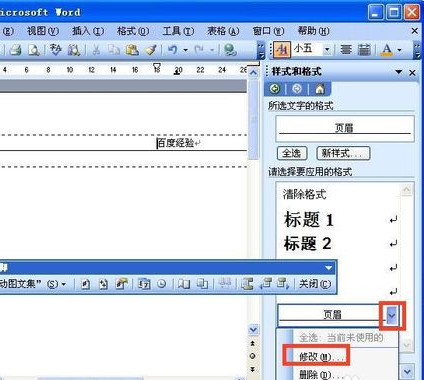Open the 视图 menu
Image resolution: width=424 pixels, height=380 pixels.
tap(43, 31)
